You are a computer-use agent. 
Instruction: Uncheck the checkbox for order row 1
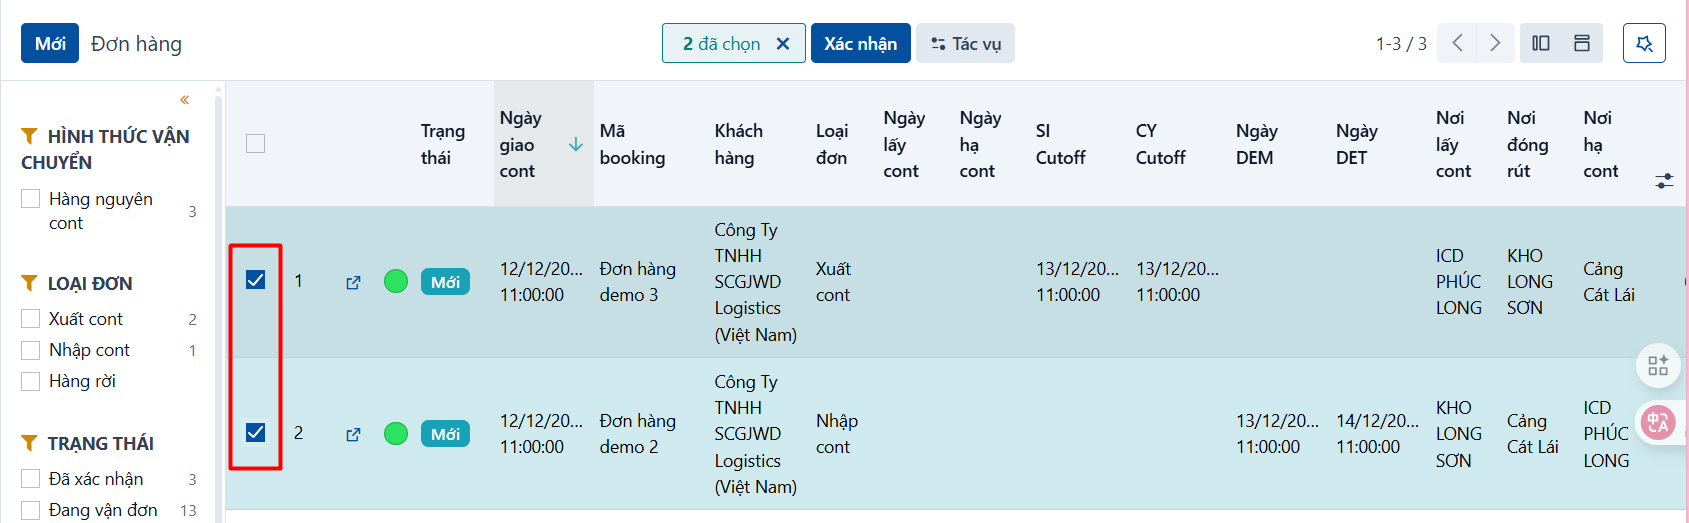pos(256,280)
